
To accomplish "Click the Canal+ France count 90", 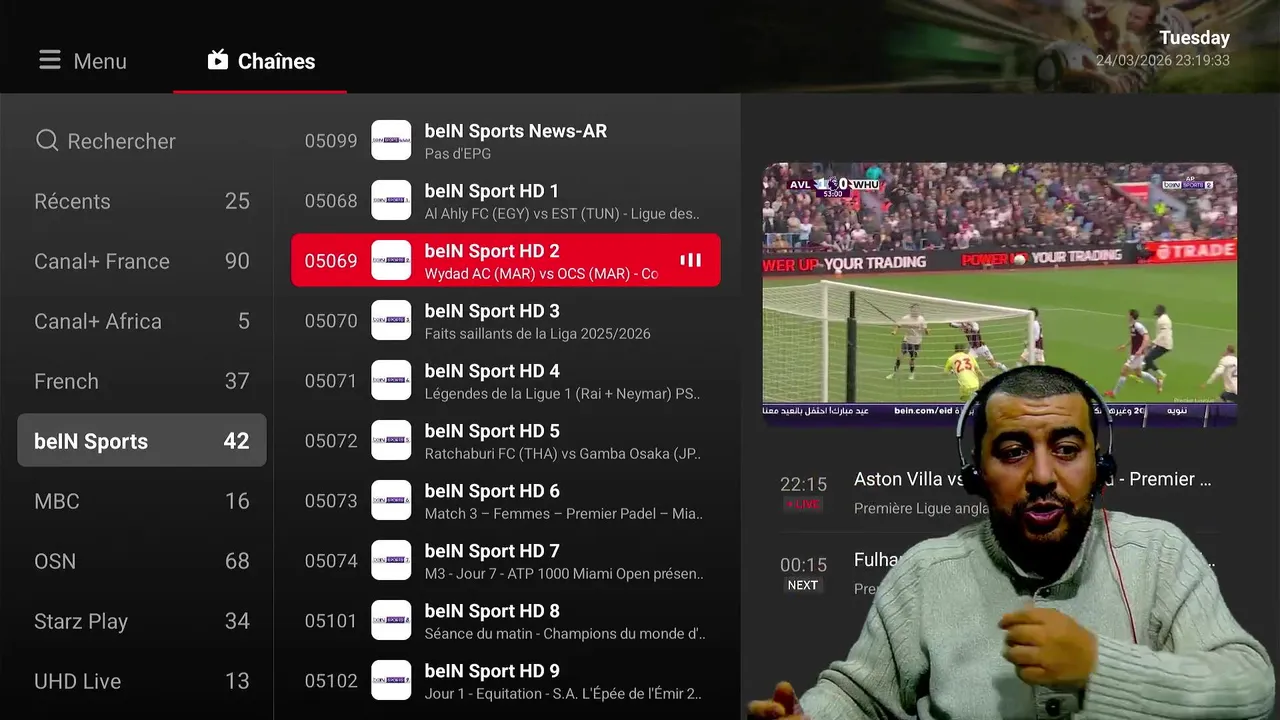I will (x=237, y=261).
